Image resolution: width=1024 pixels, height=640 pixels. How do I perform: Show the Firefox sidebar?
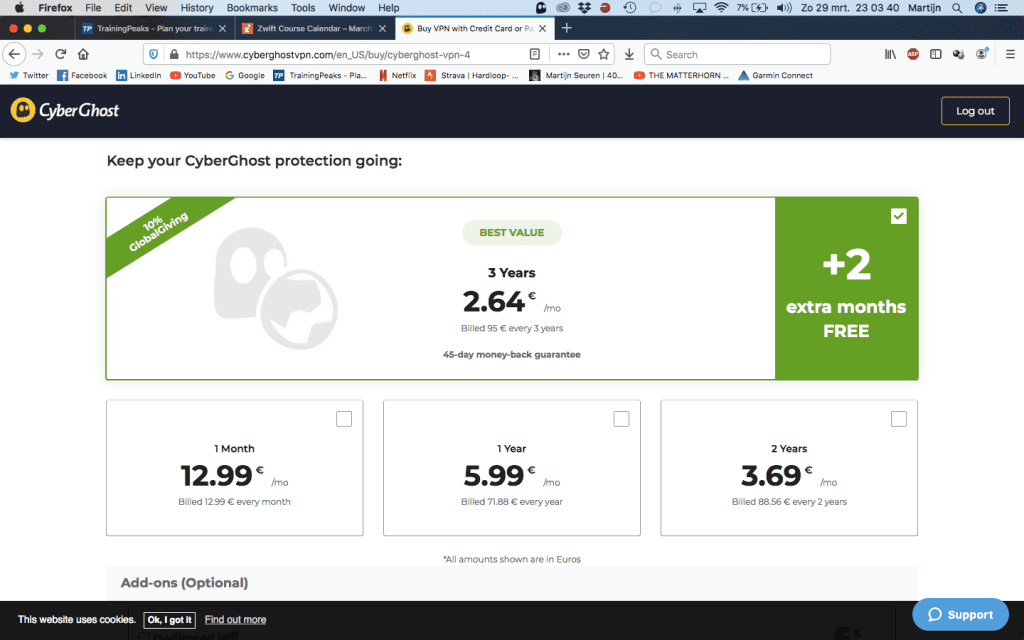[936, 54]
